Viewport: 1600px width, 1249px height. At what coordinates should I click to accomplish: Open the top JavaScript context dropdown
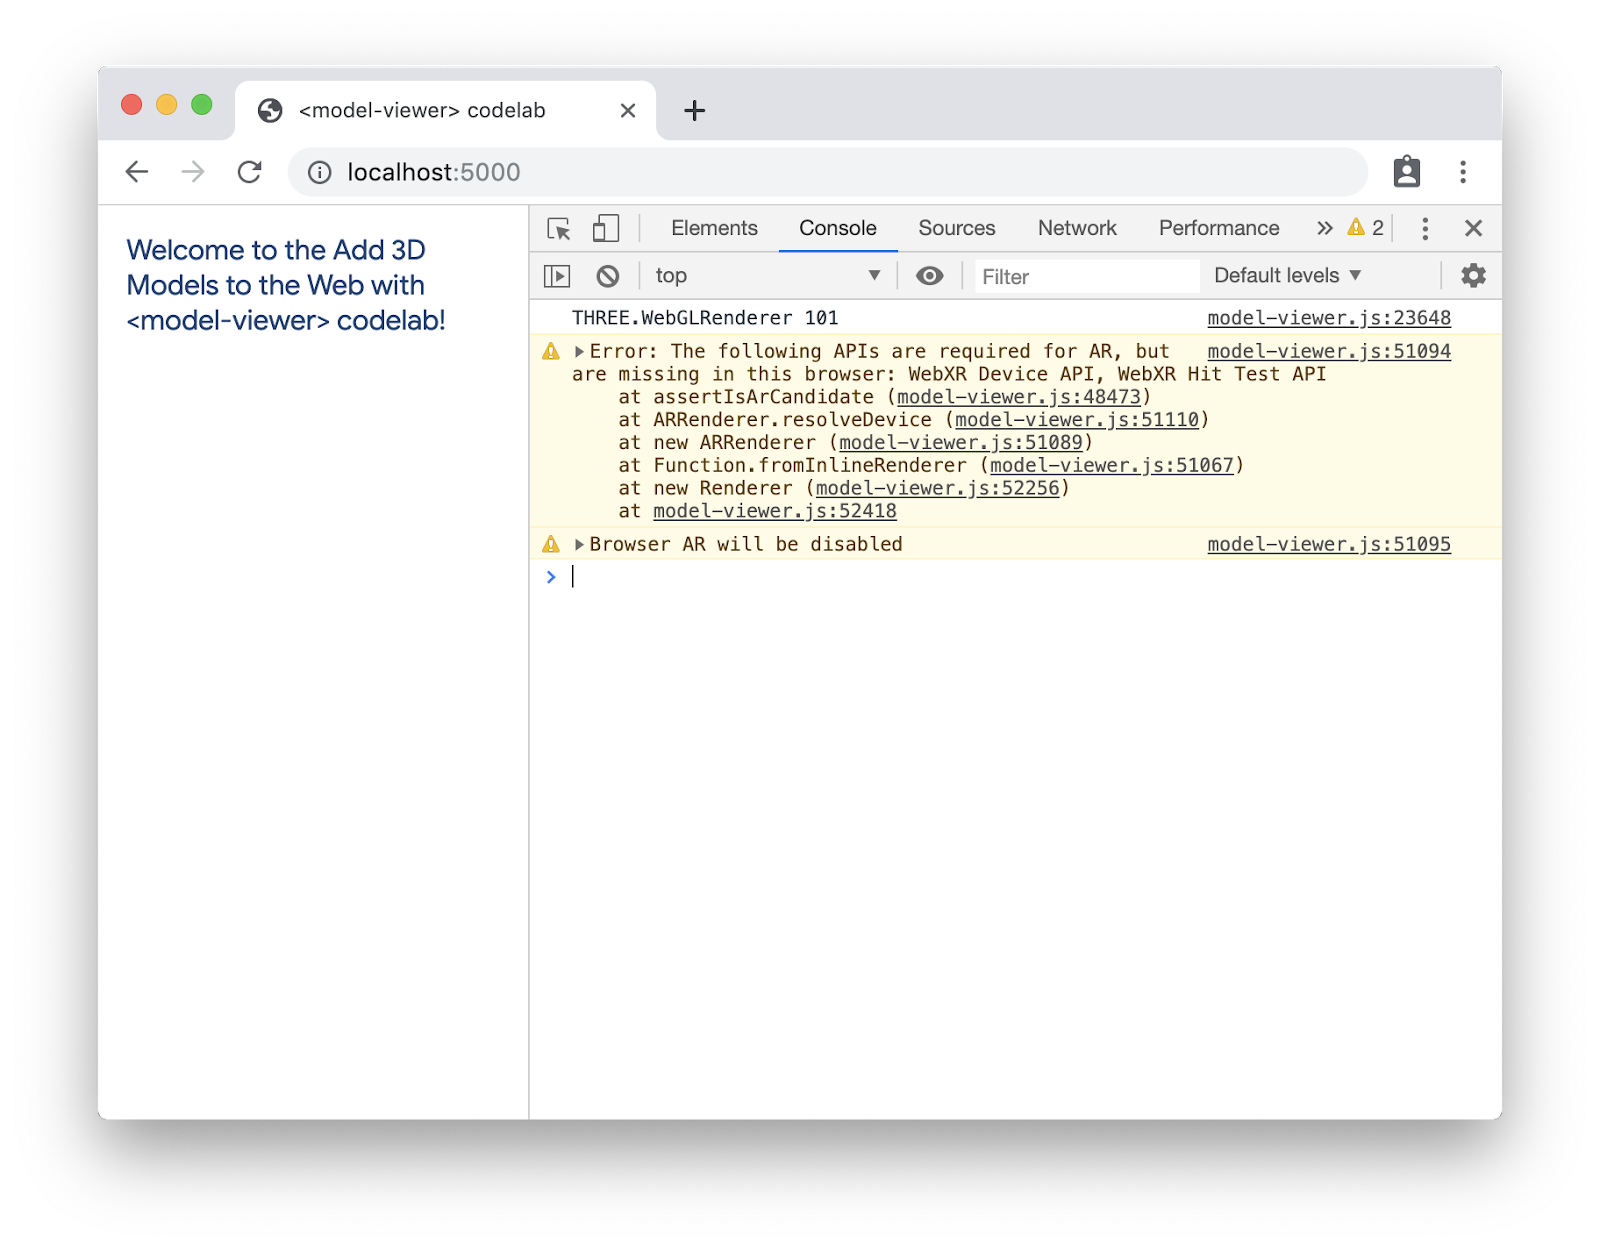coord(767,276)
